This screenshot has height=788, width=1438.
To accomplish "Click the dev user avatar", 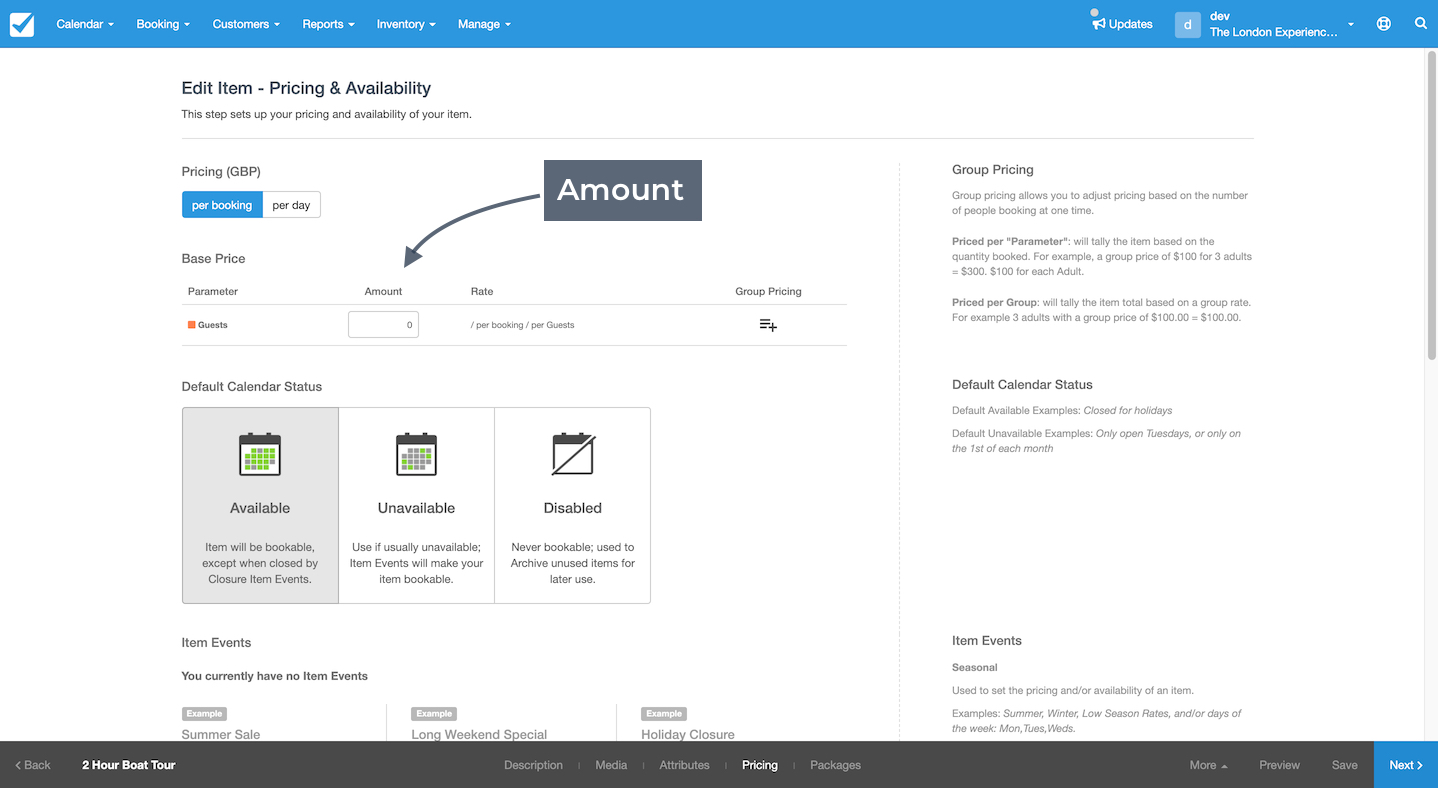I will click(x=1187, y=24).
